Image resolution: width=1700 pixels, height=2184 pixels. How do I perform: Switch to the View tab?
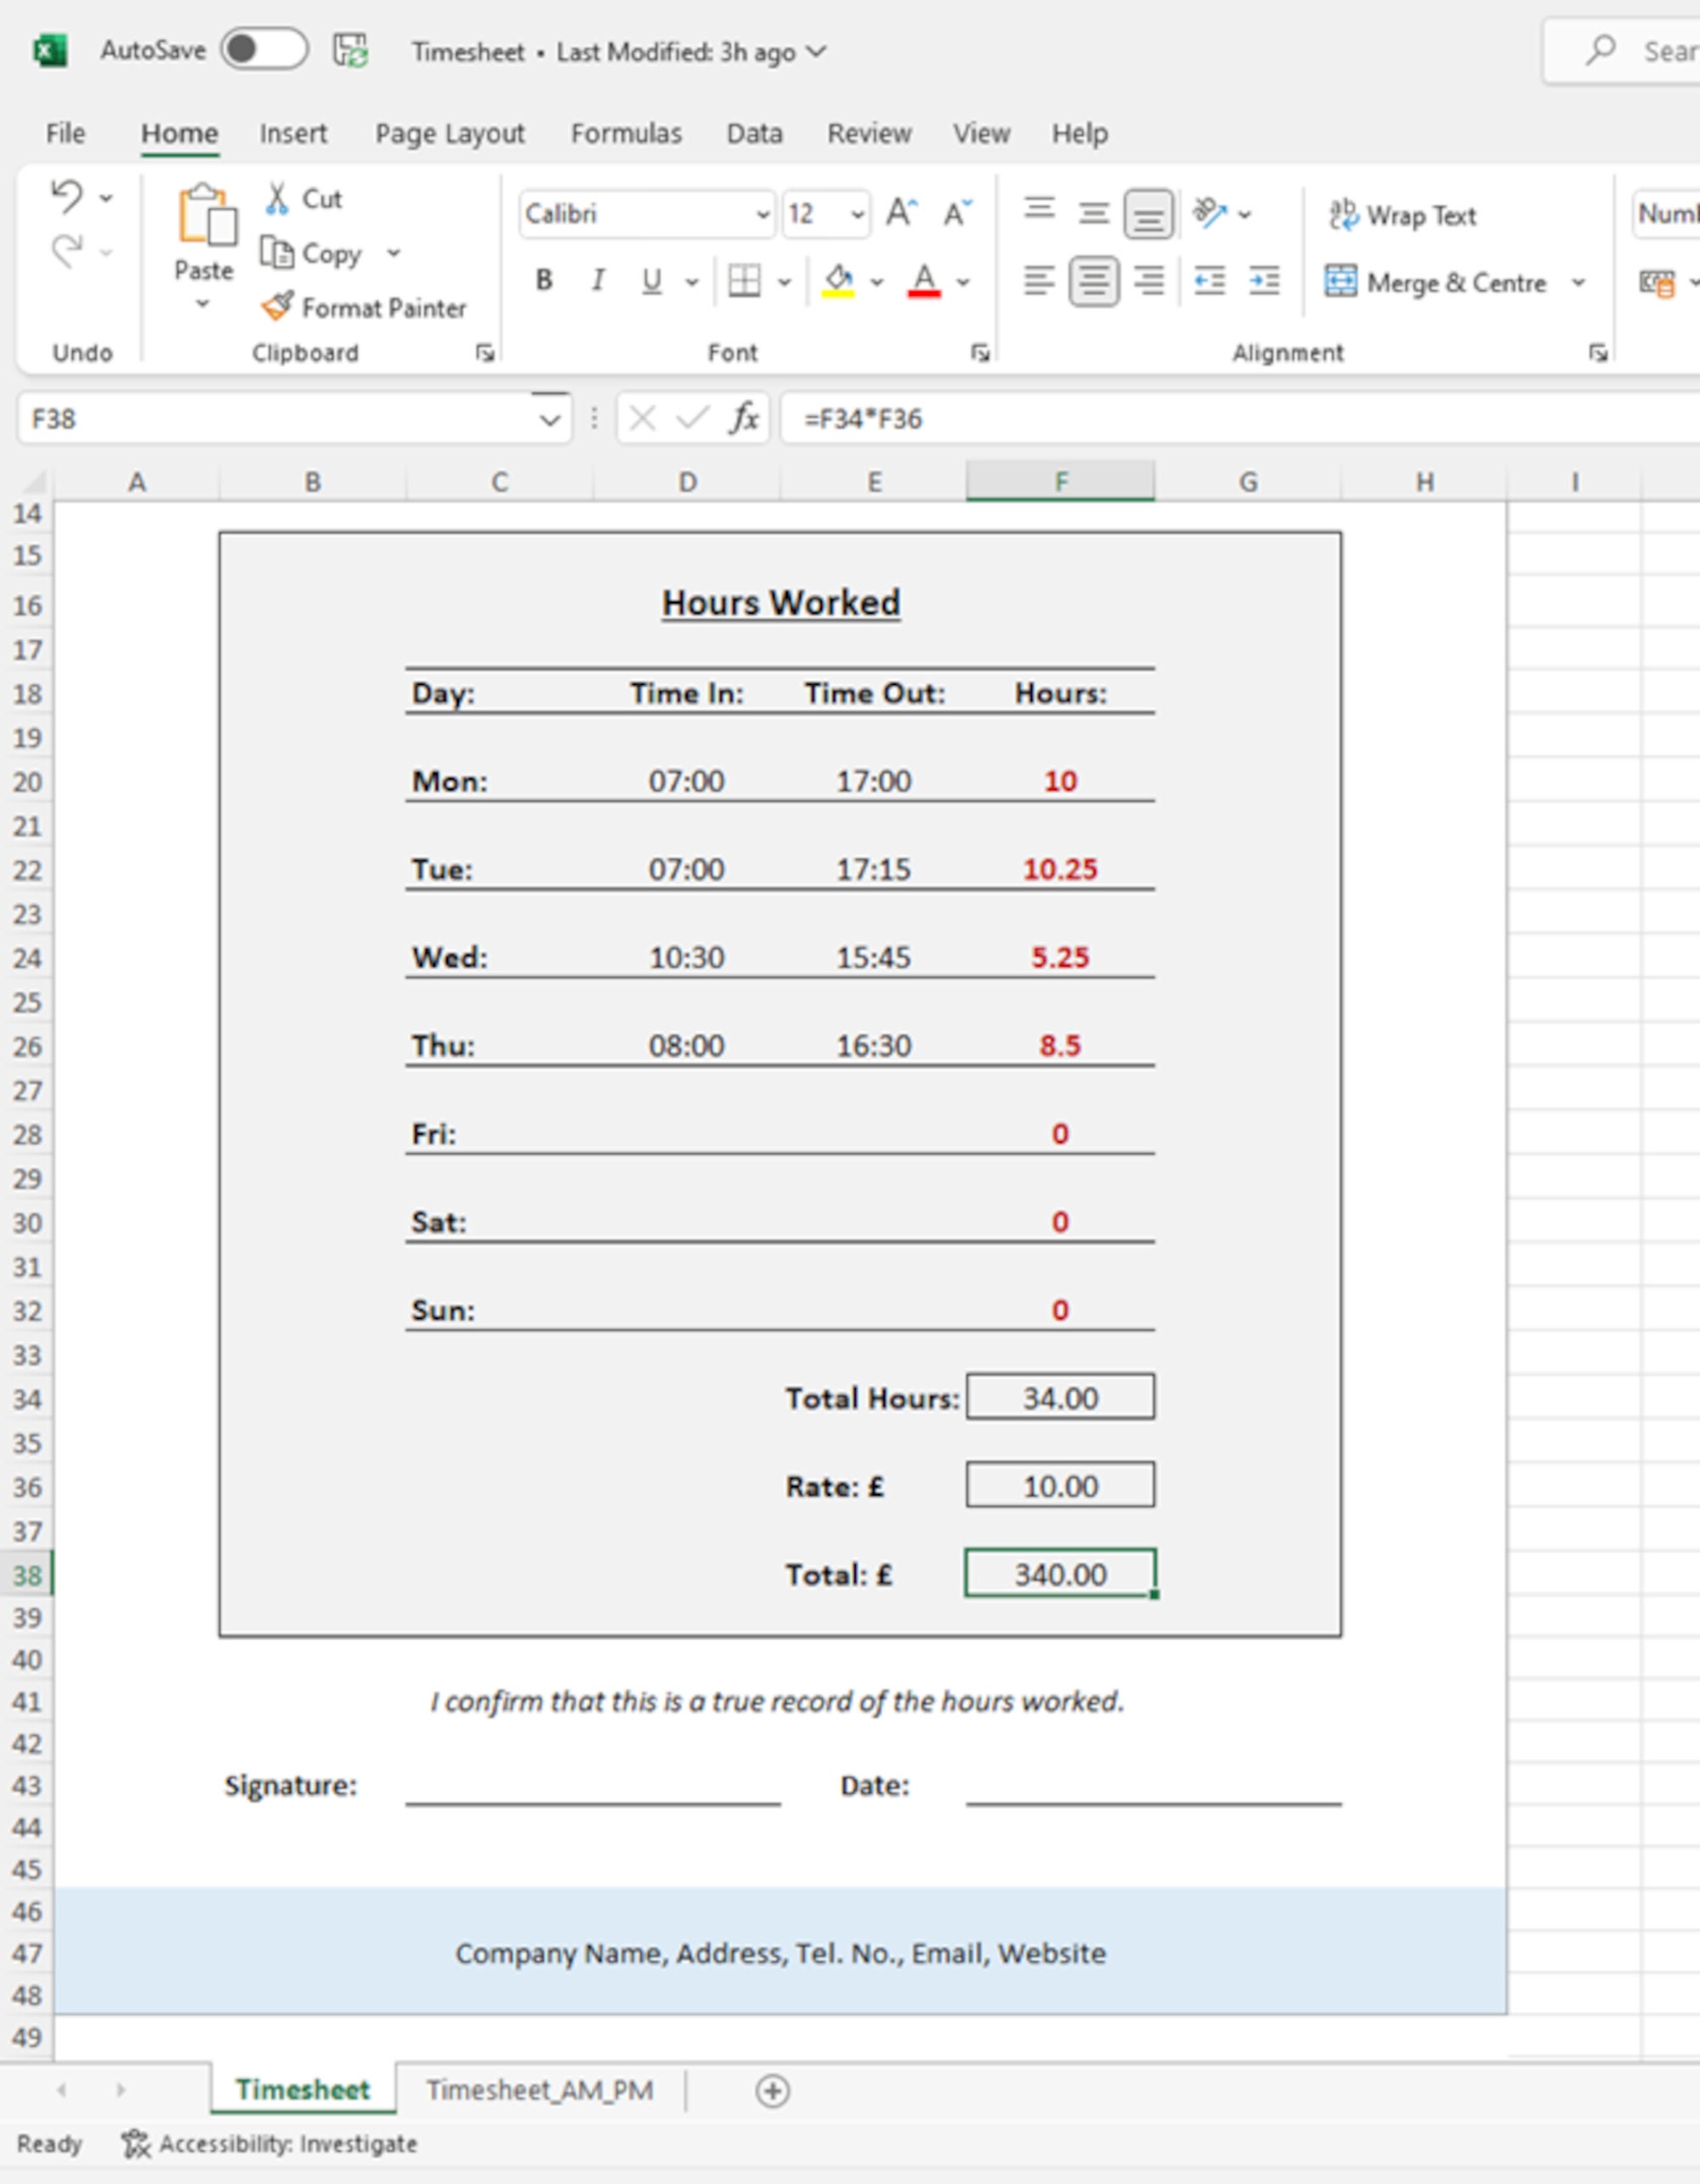click(x=981, y=133)
